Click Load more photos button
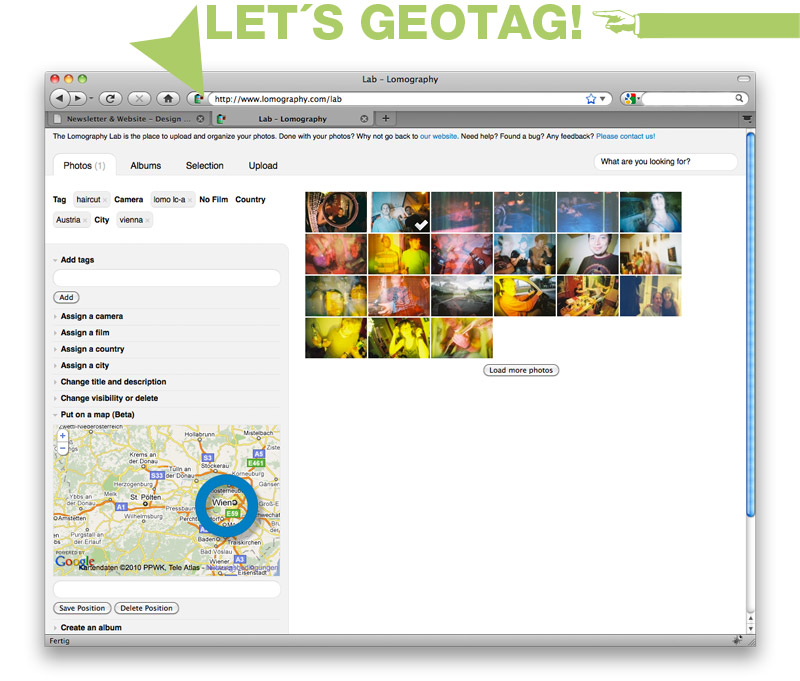The height and width of the screenshot is (681, 800). point(521,370)
